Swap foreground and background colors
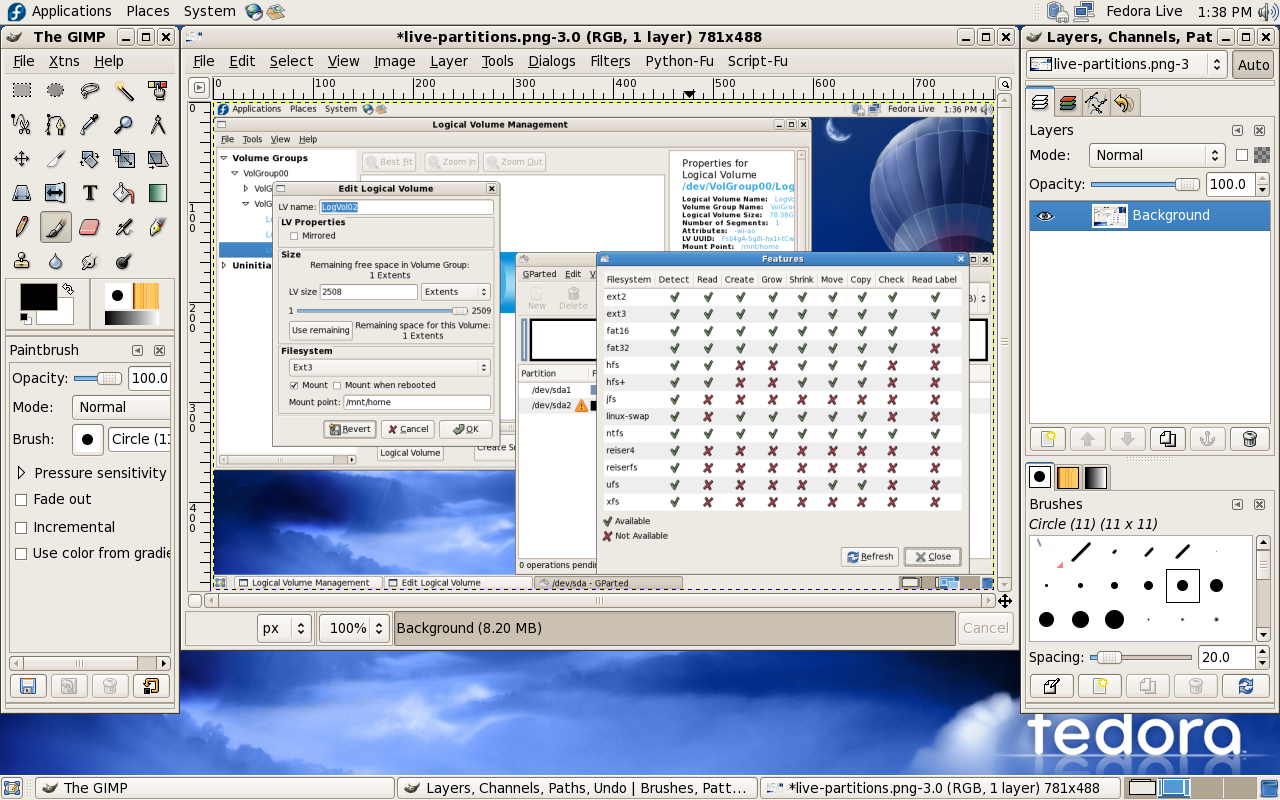1280x800 pixels. pyautogui.click(x=68, y=289)
